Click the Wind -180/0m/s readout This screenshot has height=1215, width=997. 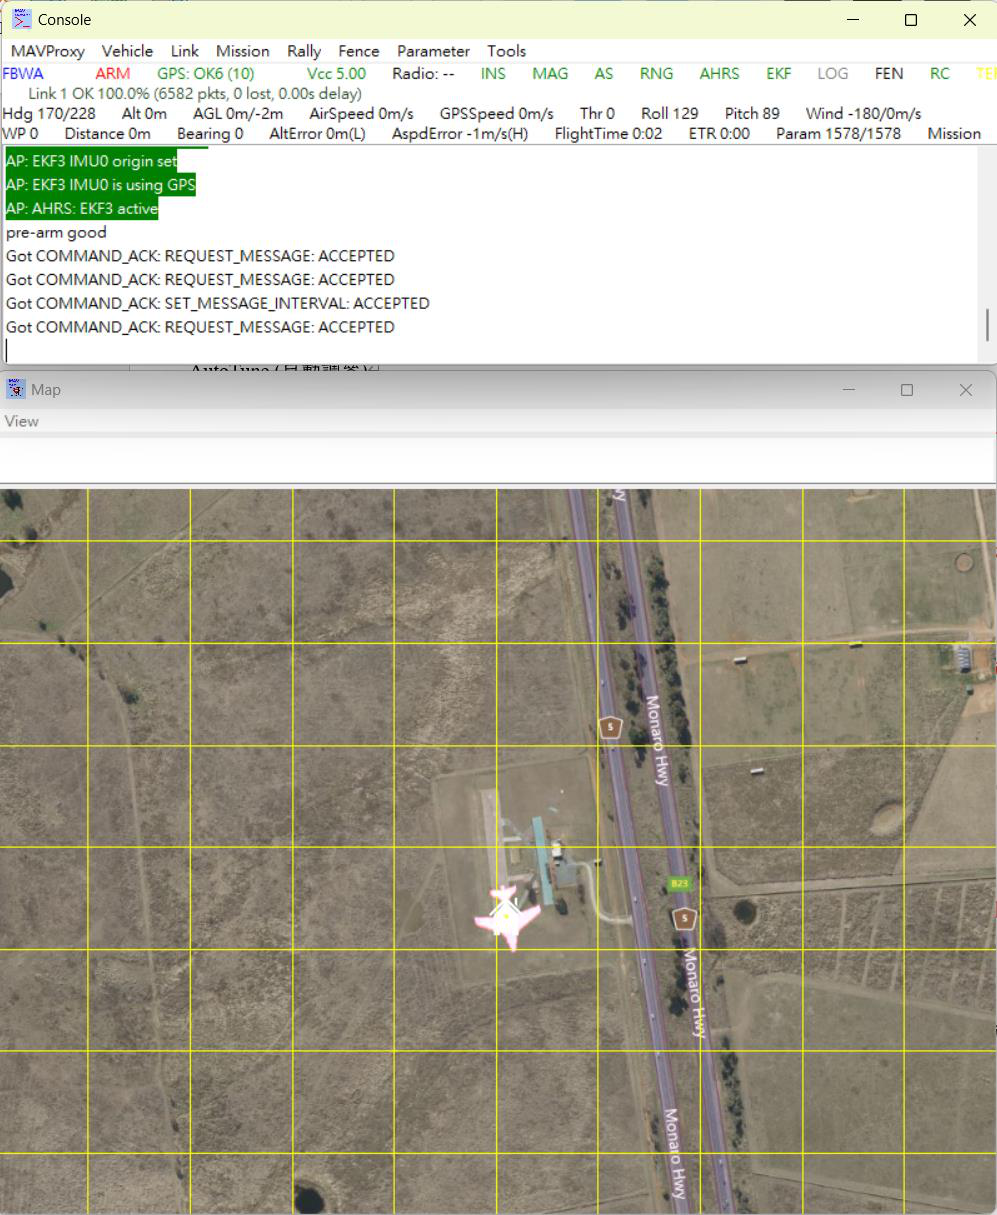tap(864, 113)
